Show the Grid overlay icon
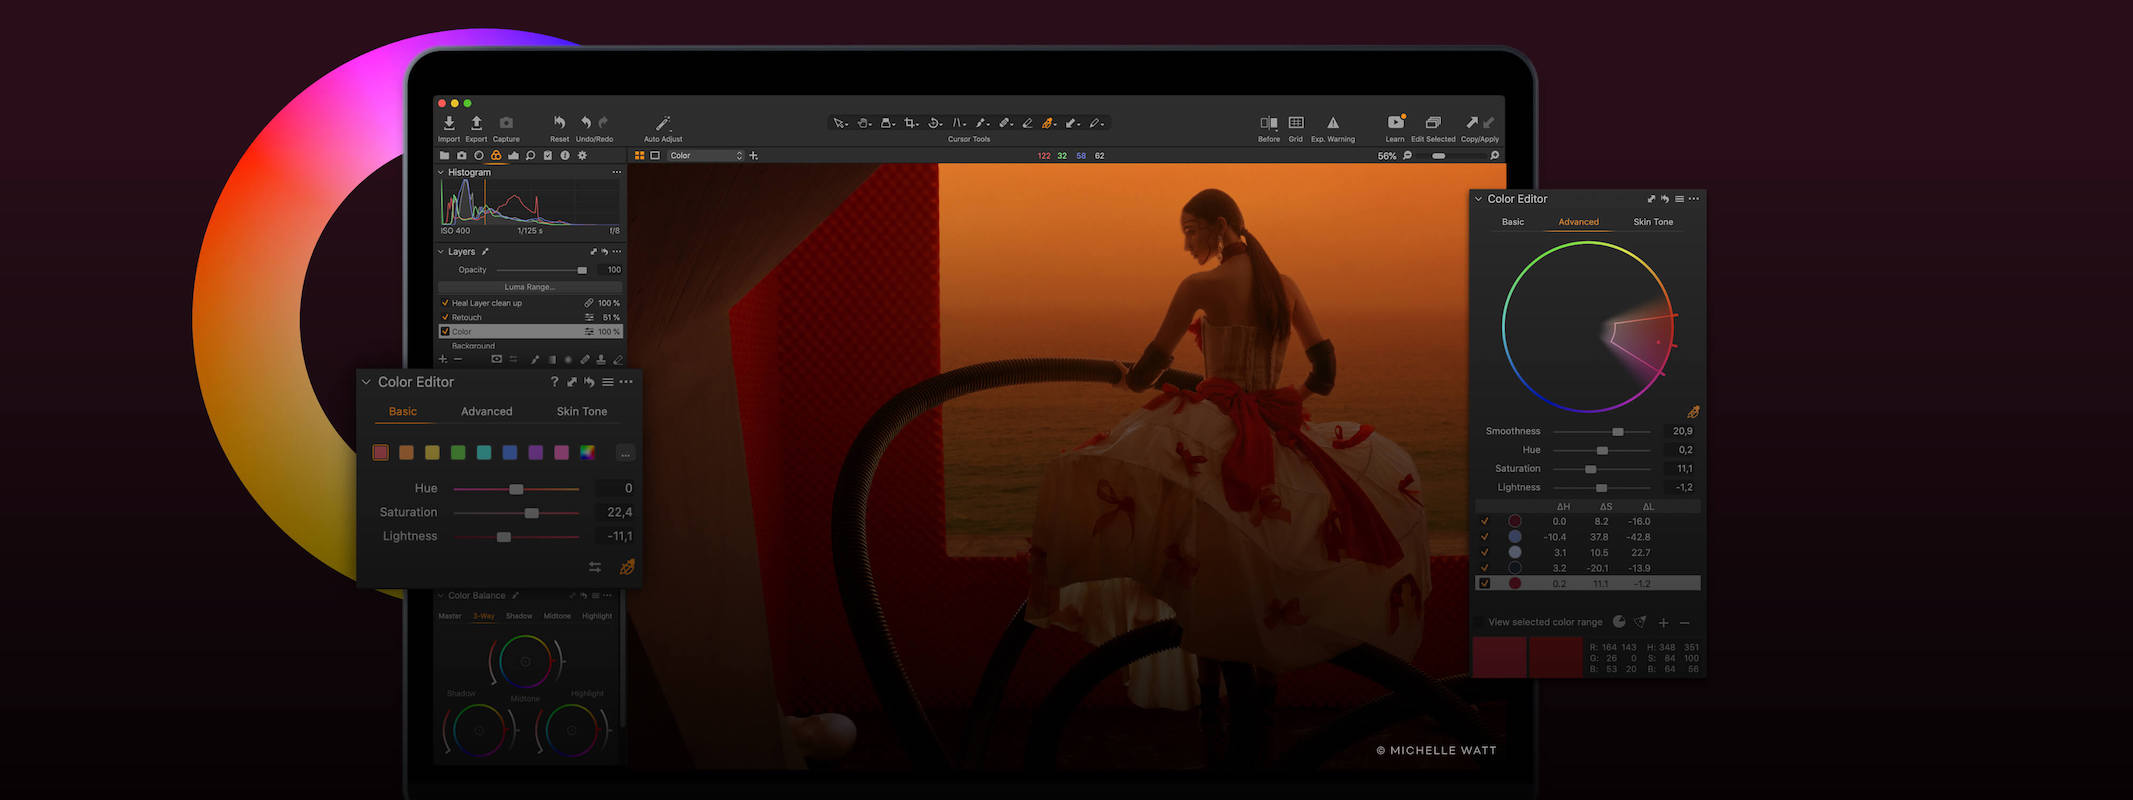The height and width of the screenshot is (800, 2133). [x=1296, y=123]
